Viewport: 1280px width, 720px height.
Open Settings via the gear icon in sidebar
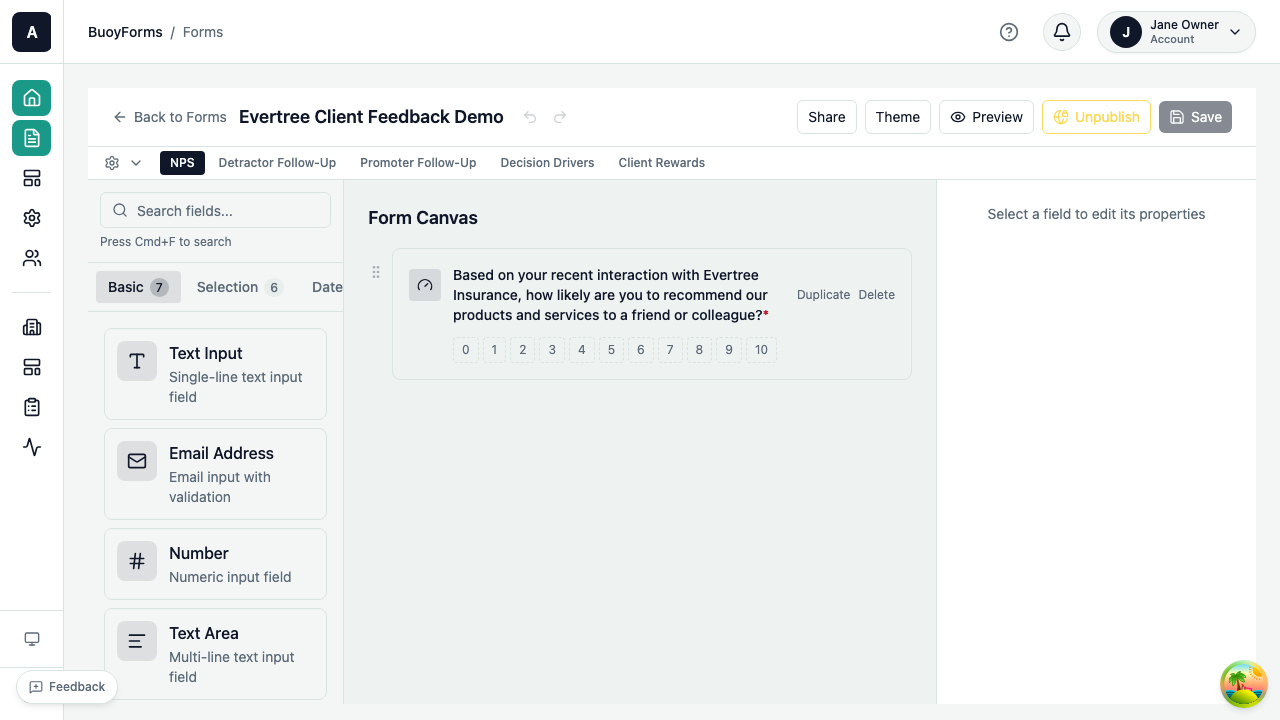(31, 218)
